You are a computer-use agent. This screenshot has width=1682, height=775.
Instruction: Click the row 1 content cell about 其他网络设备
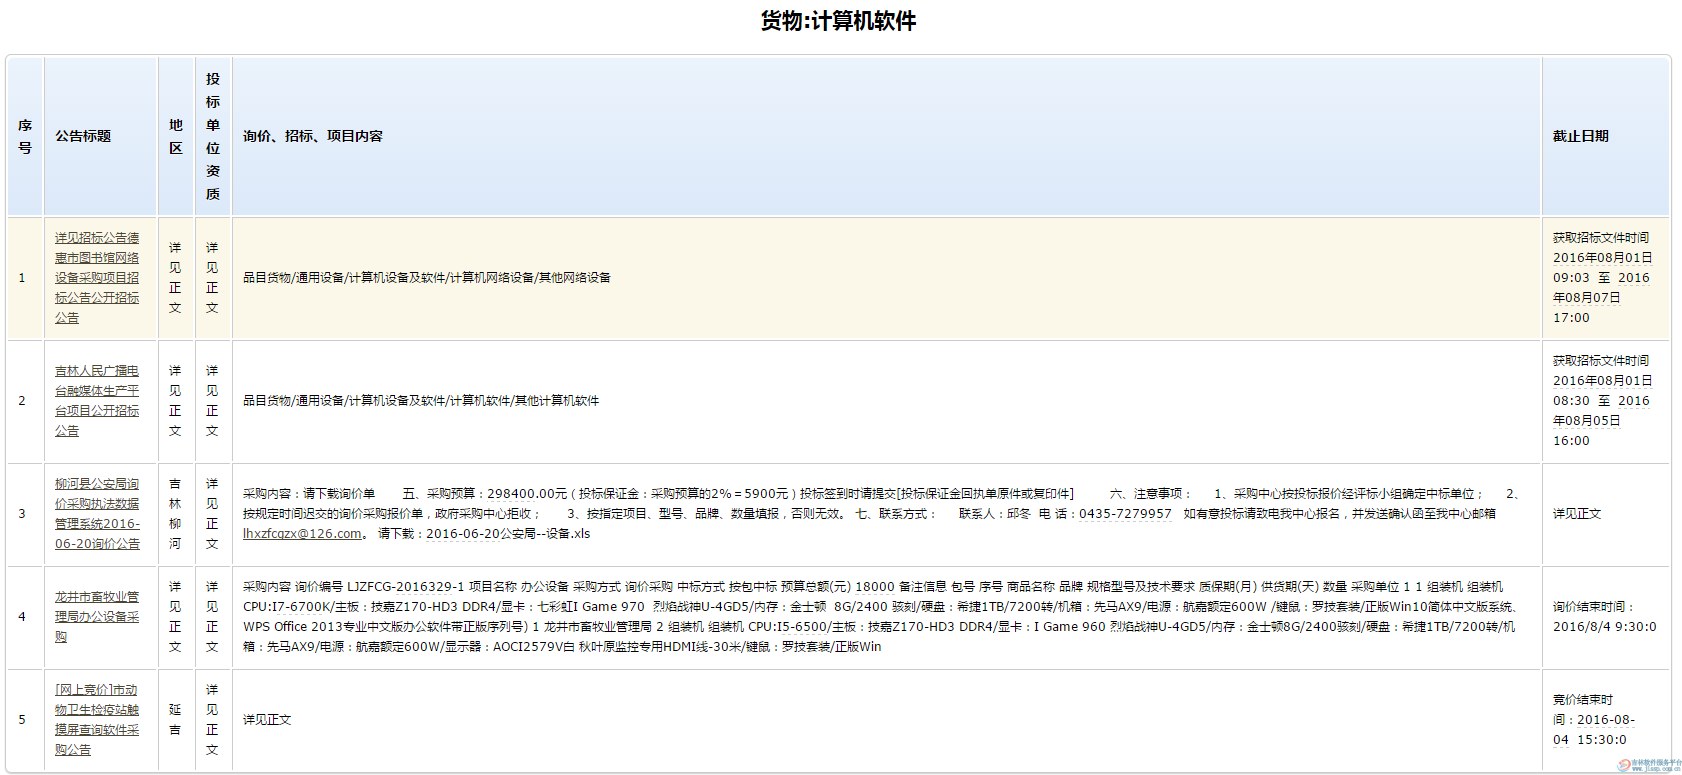[x=427, y=278]
